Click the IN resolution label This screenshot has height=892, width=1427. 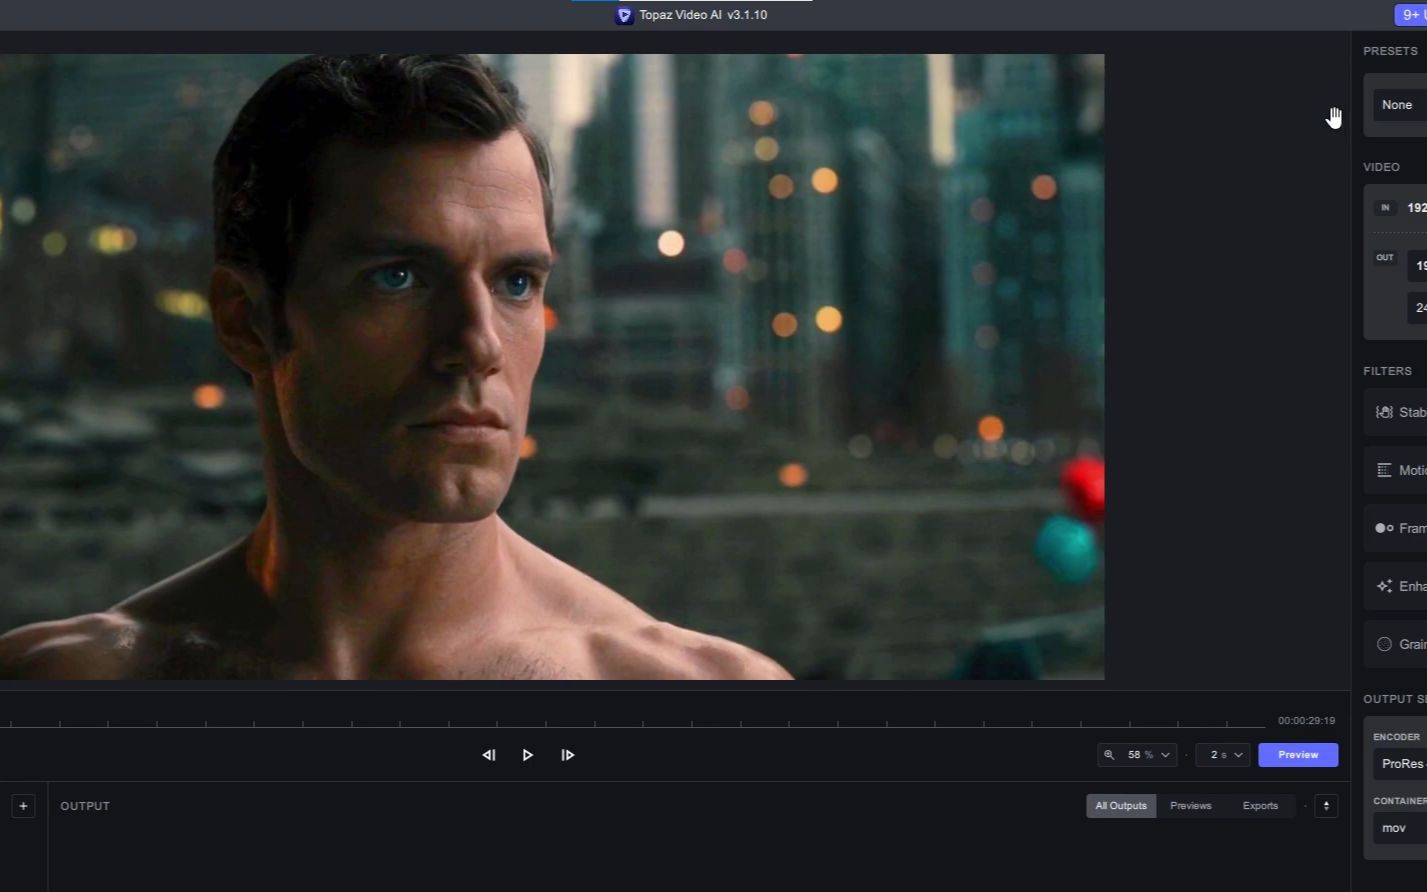[x=1385, y=208]
